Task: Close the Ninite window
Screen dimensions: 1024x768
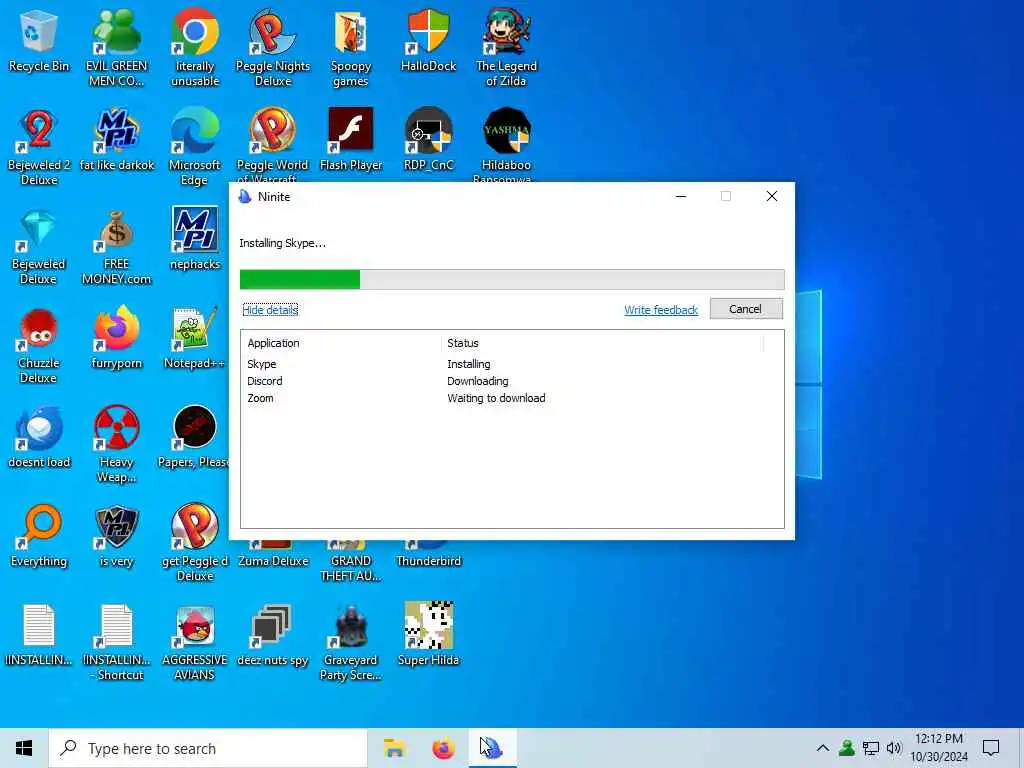Action: pyautogui.click(x=771, y=197)
